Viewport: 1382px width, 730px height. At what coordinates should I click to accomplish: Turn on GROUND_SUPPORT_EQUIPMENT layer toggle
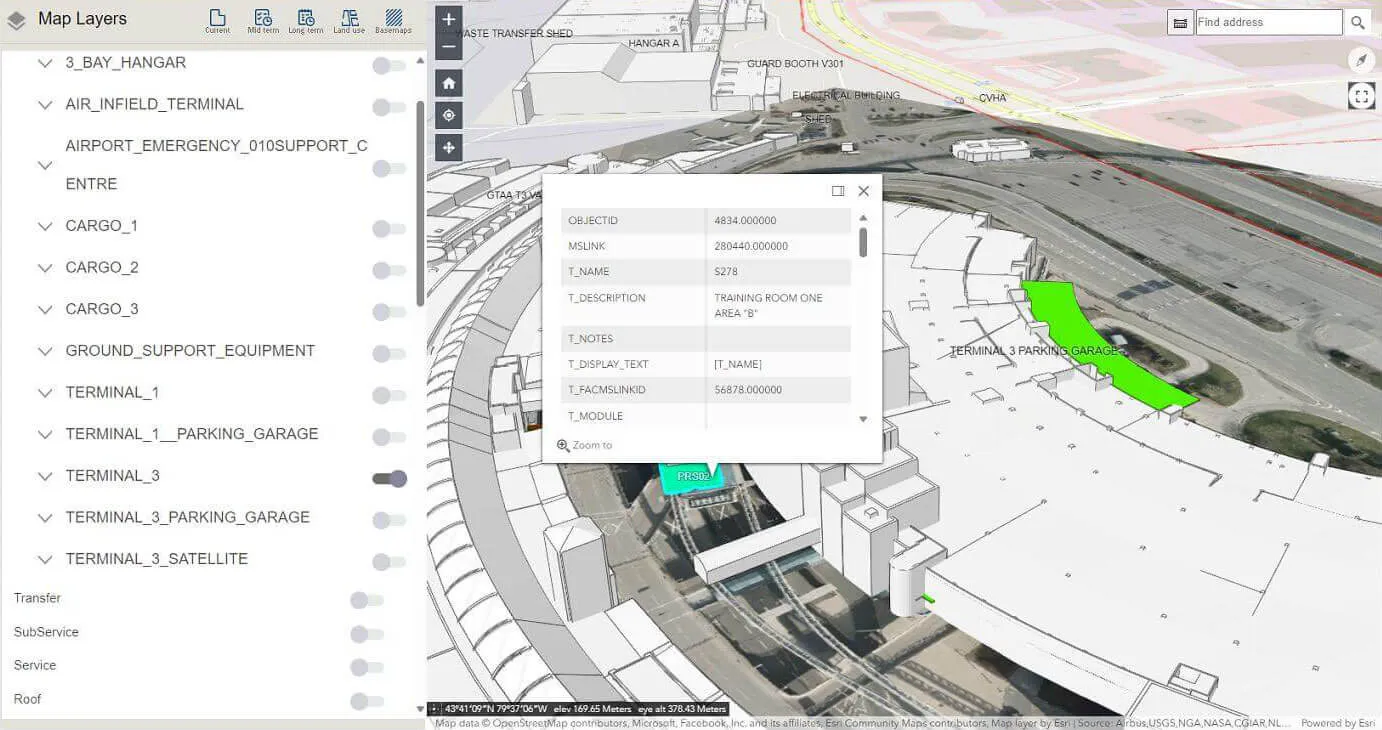tap(389, 353)
